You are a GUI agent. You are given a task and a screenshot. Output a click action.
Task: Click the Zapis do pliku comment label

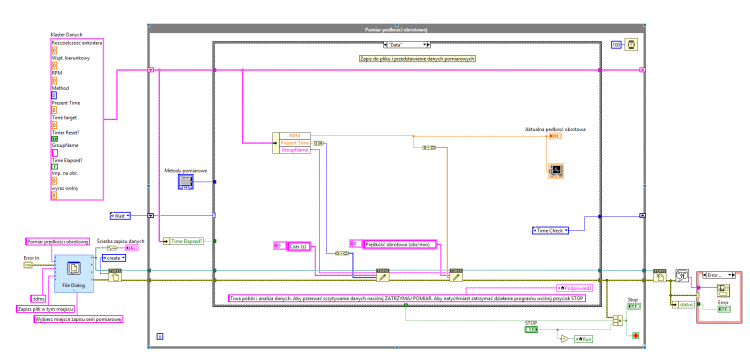point(417,58)
